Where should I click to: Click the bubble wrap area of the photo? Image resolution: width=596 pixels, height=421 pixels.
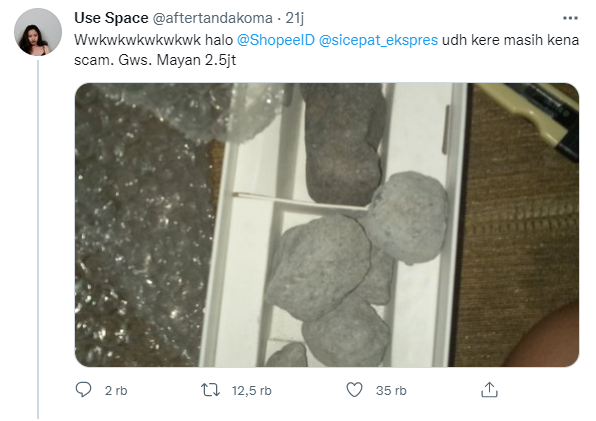[144, 224]
